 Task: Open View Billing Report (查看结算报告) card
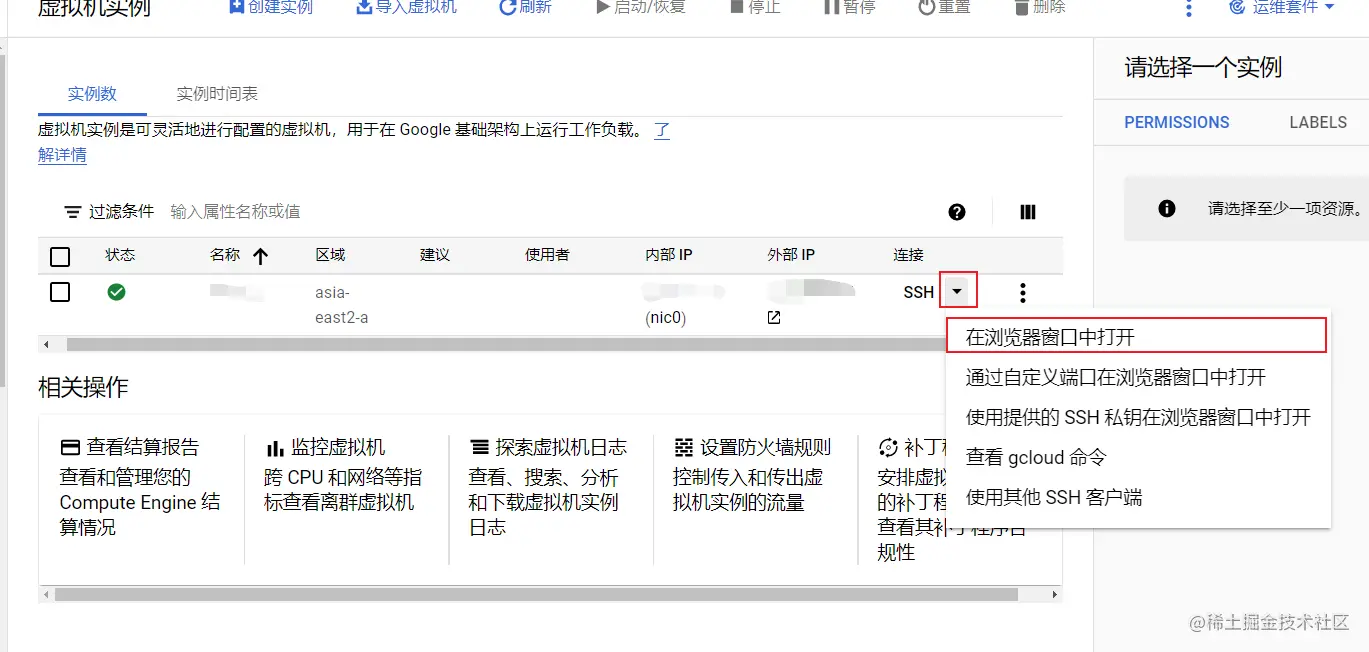[141, 488]
